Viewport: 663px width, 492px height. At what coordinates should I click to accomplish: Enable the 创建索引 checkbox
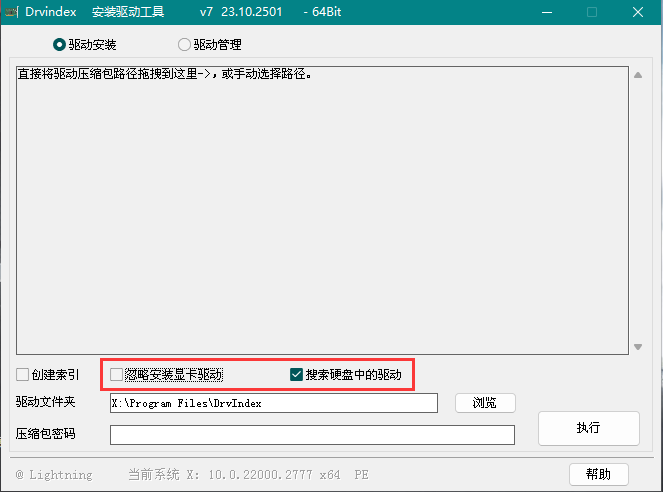click(23, 375)
